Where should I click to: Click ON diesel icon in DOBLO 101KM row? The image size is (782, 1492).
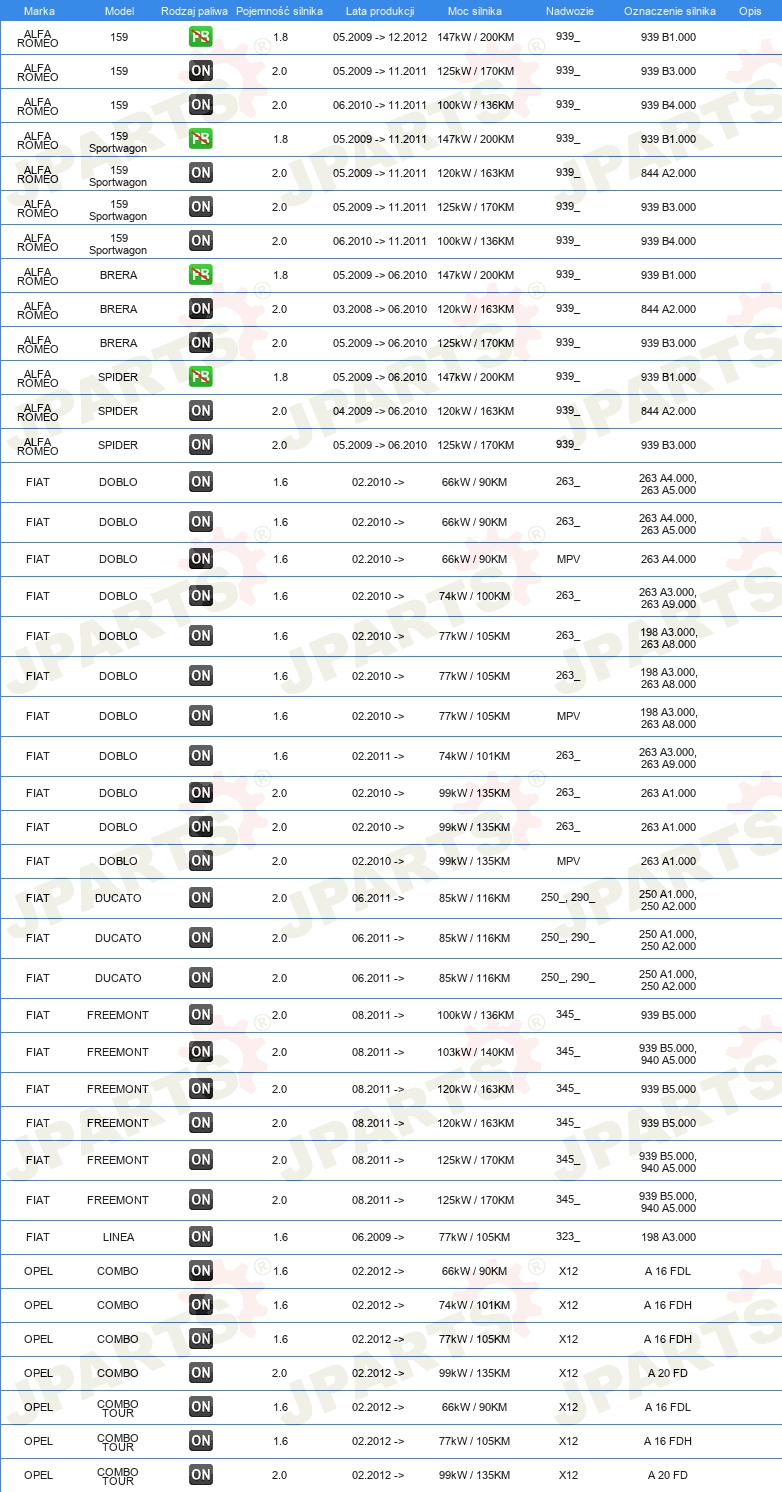tap(201, 756)
